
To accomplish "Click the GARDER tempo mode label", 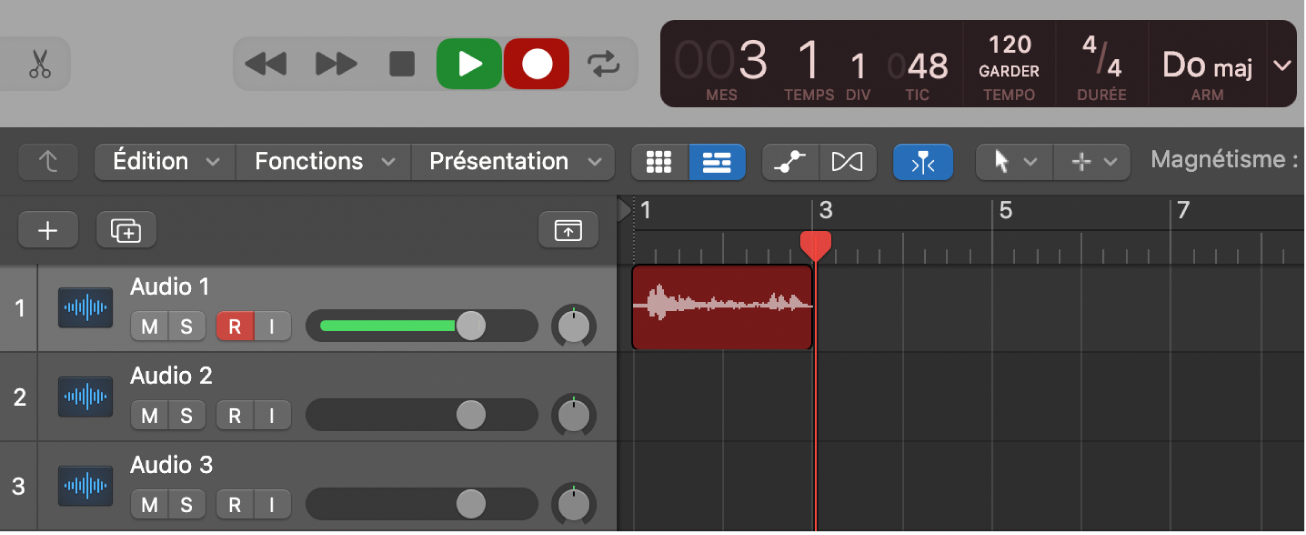I will coord(1009,72).
